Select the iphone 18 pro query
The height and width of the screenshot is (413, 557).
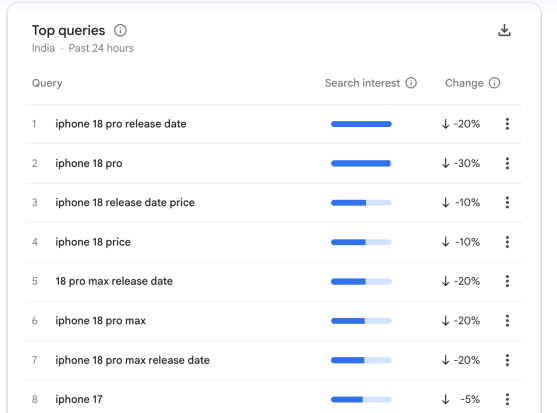click(88, 163)
